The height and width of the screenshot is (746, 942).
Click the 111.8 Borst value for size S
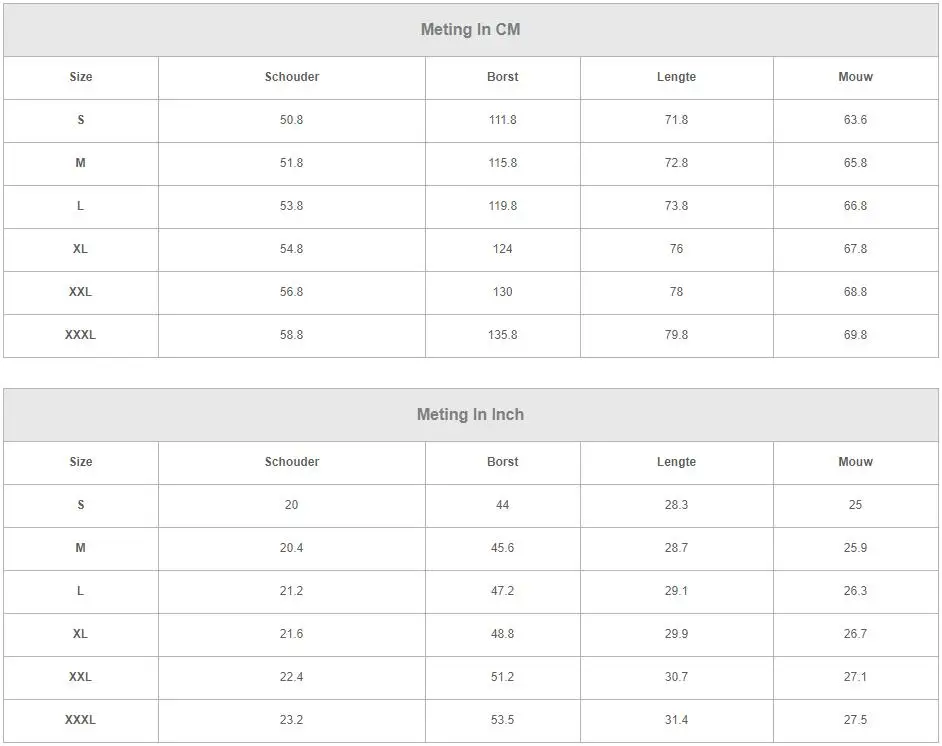tap(503, 120)
